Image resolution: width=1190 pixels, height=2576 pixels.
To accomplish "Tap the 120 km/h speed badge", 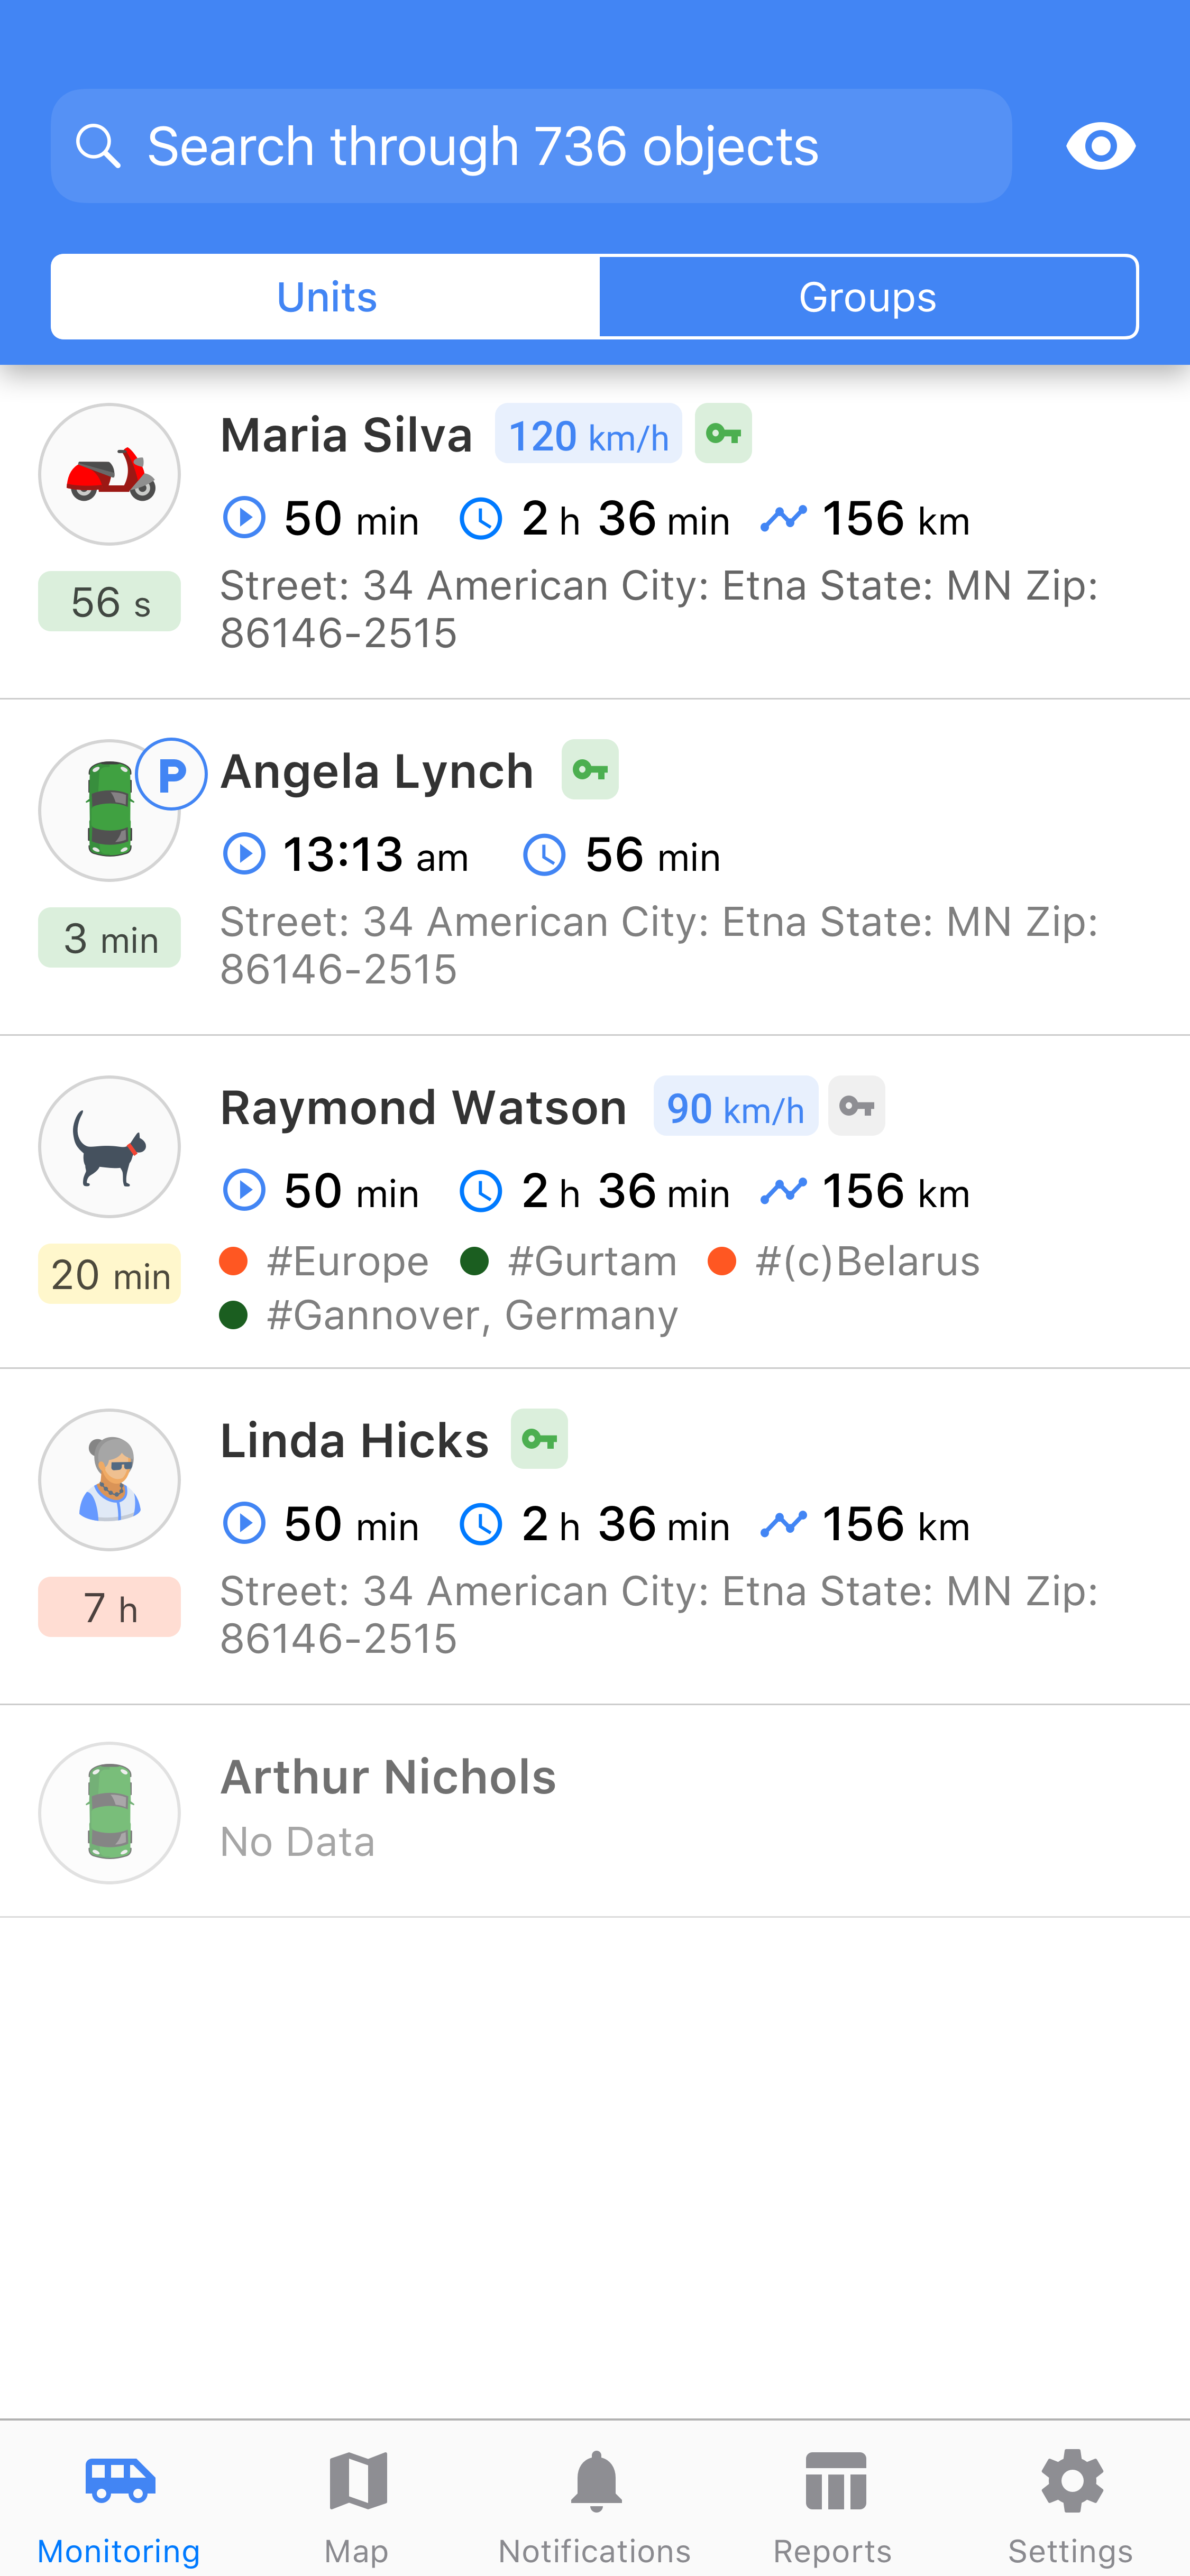I will (x=588, y=435).
